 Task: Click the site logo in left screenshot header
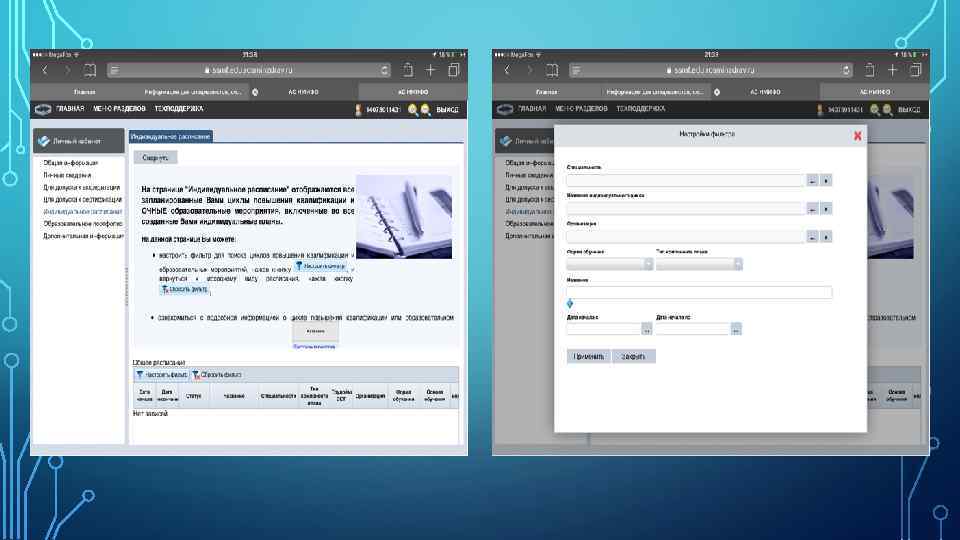(x=43, y=109)
